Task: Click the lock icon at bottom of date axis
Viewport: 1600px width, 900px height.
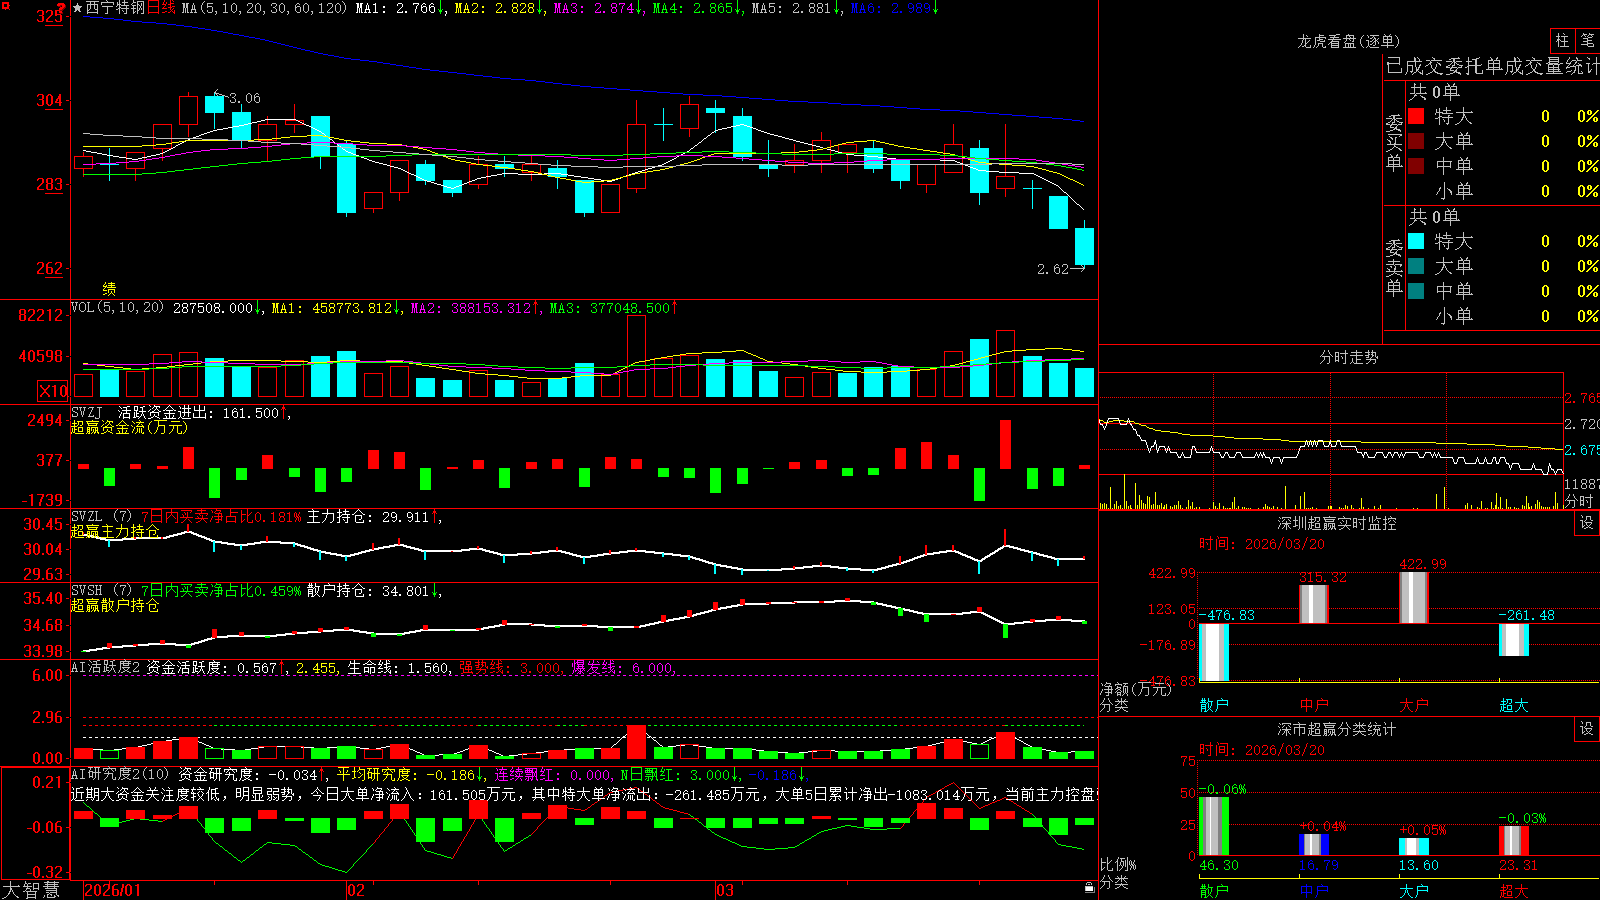Action: tap(1089, 888)
